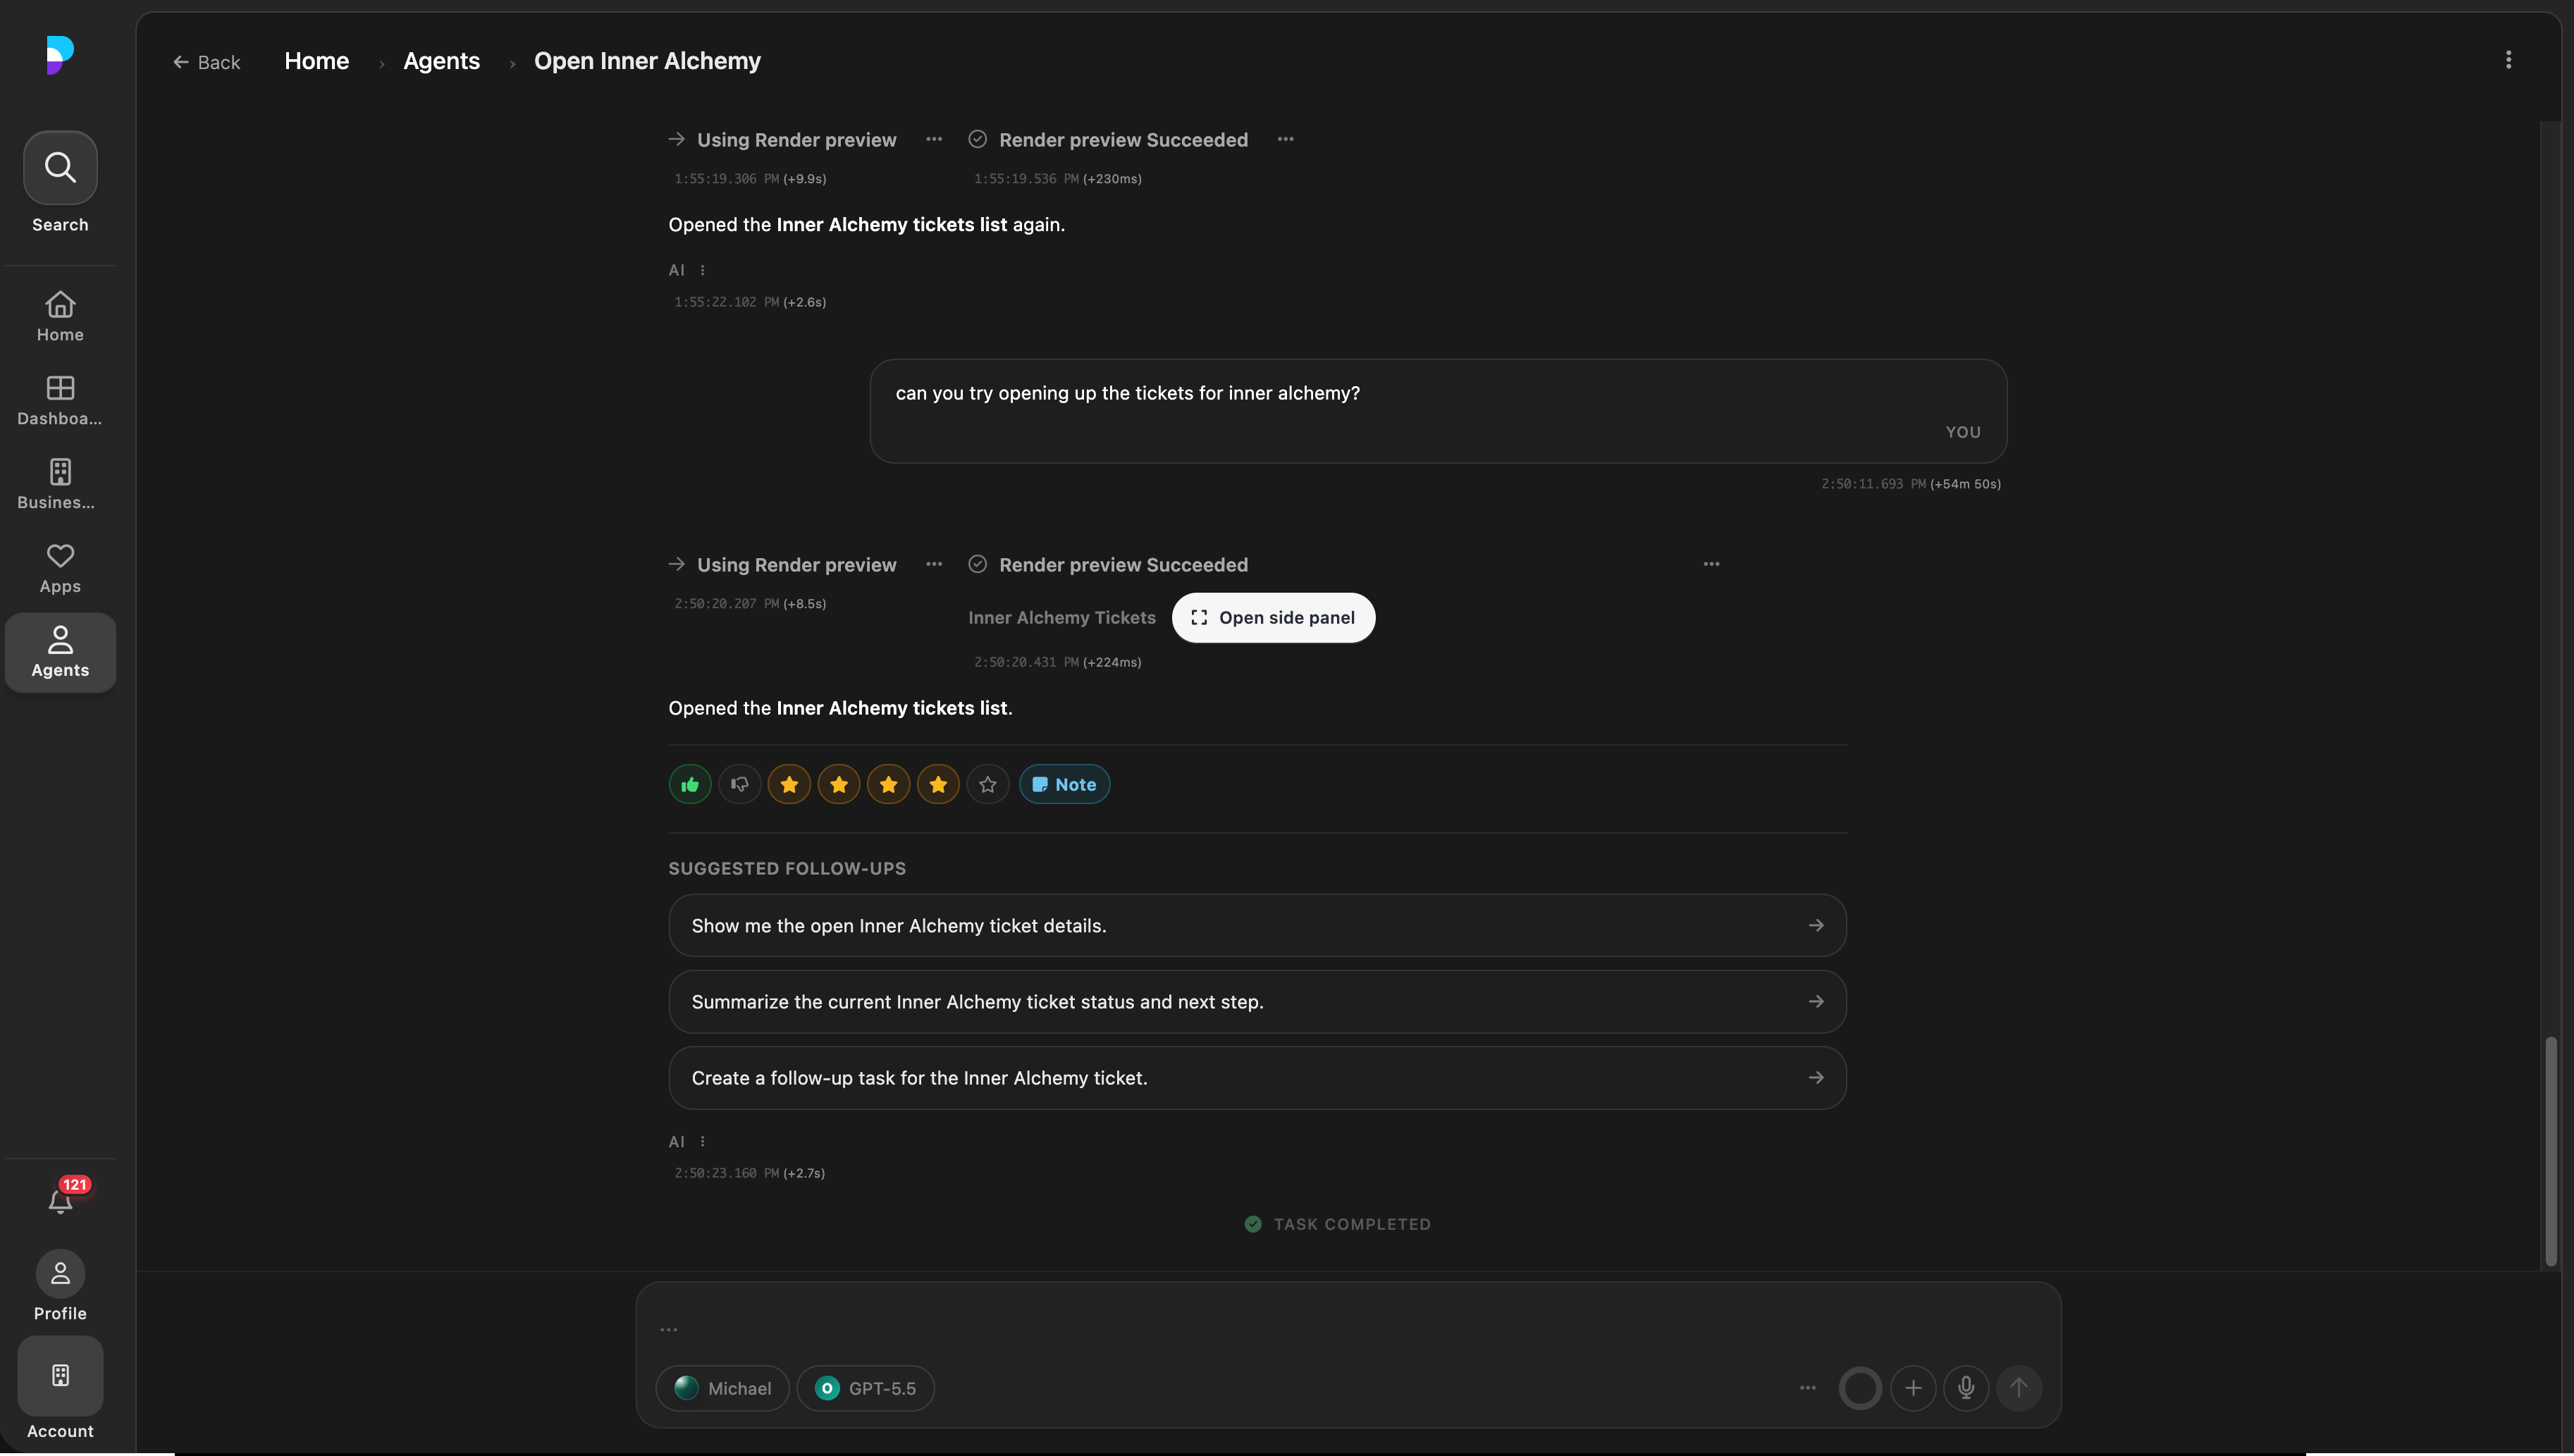This screenshot has height=1456, width=2574.
Task: Click the Open side panel button
Action: (x=1273, y=618)
